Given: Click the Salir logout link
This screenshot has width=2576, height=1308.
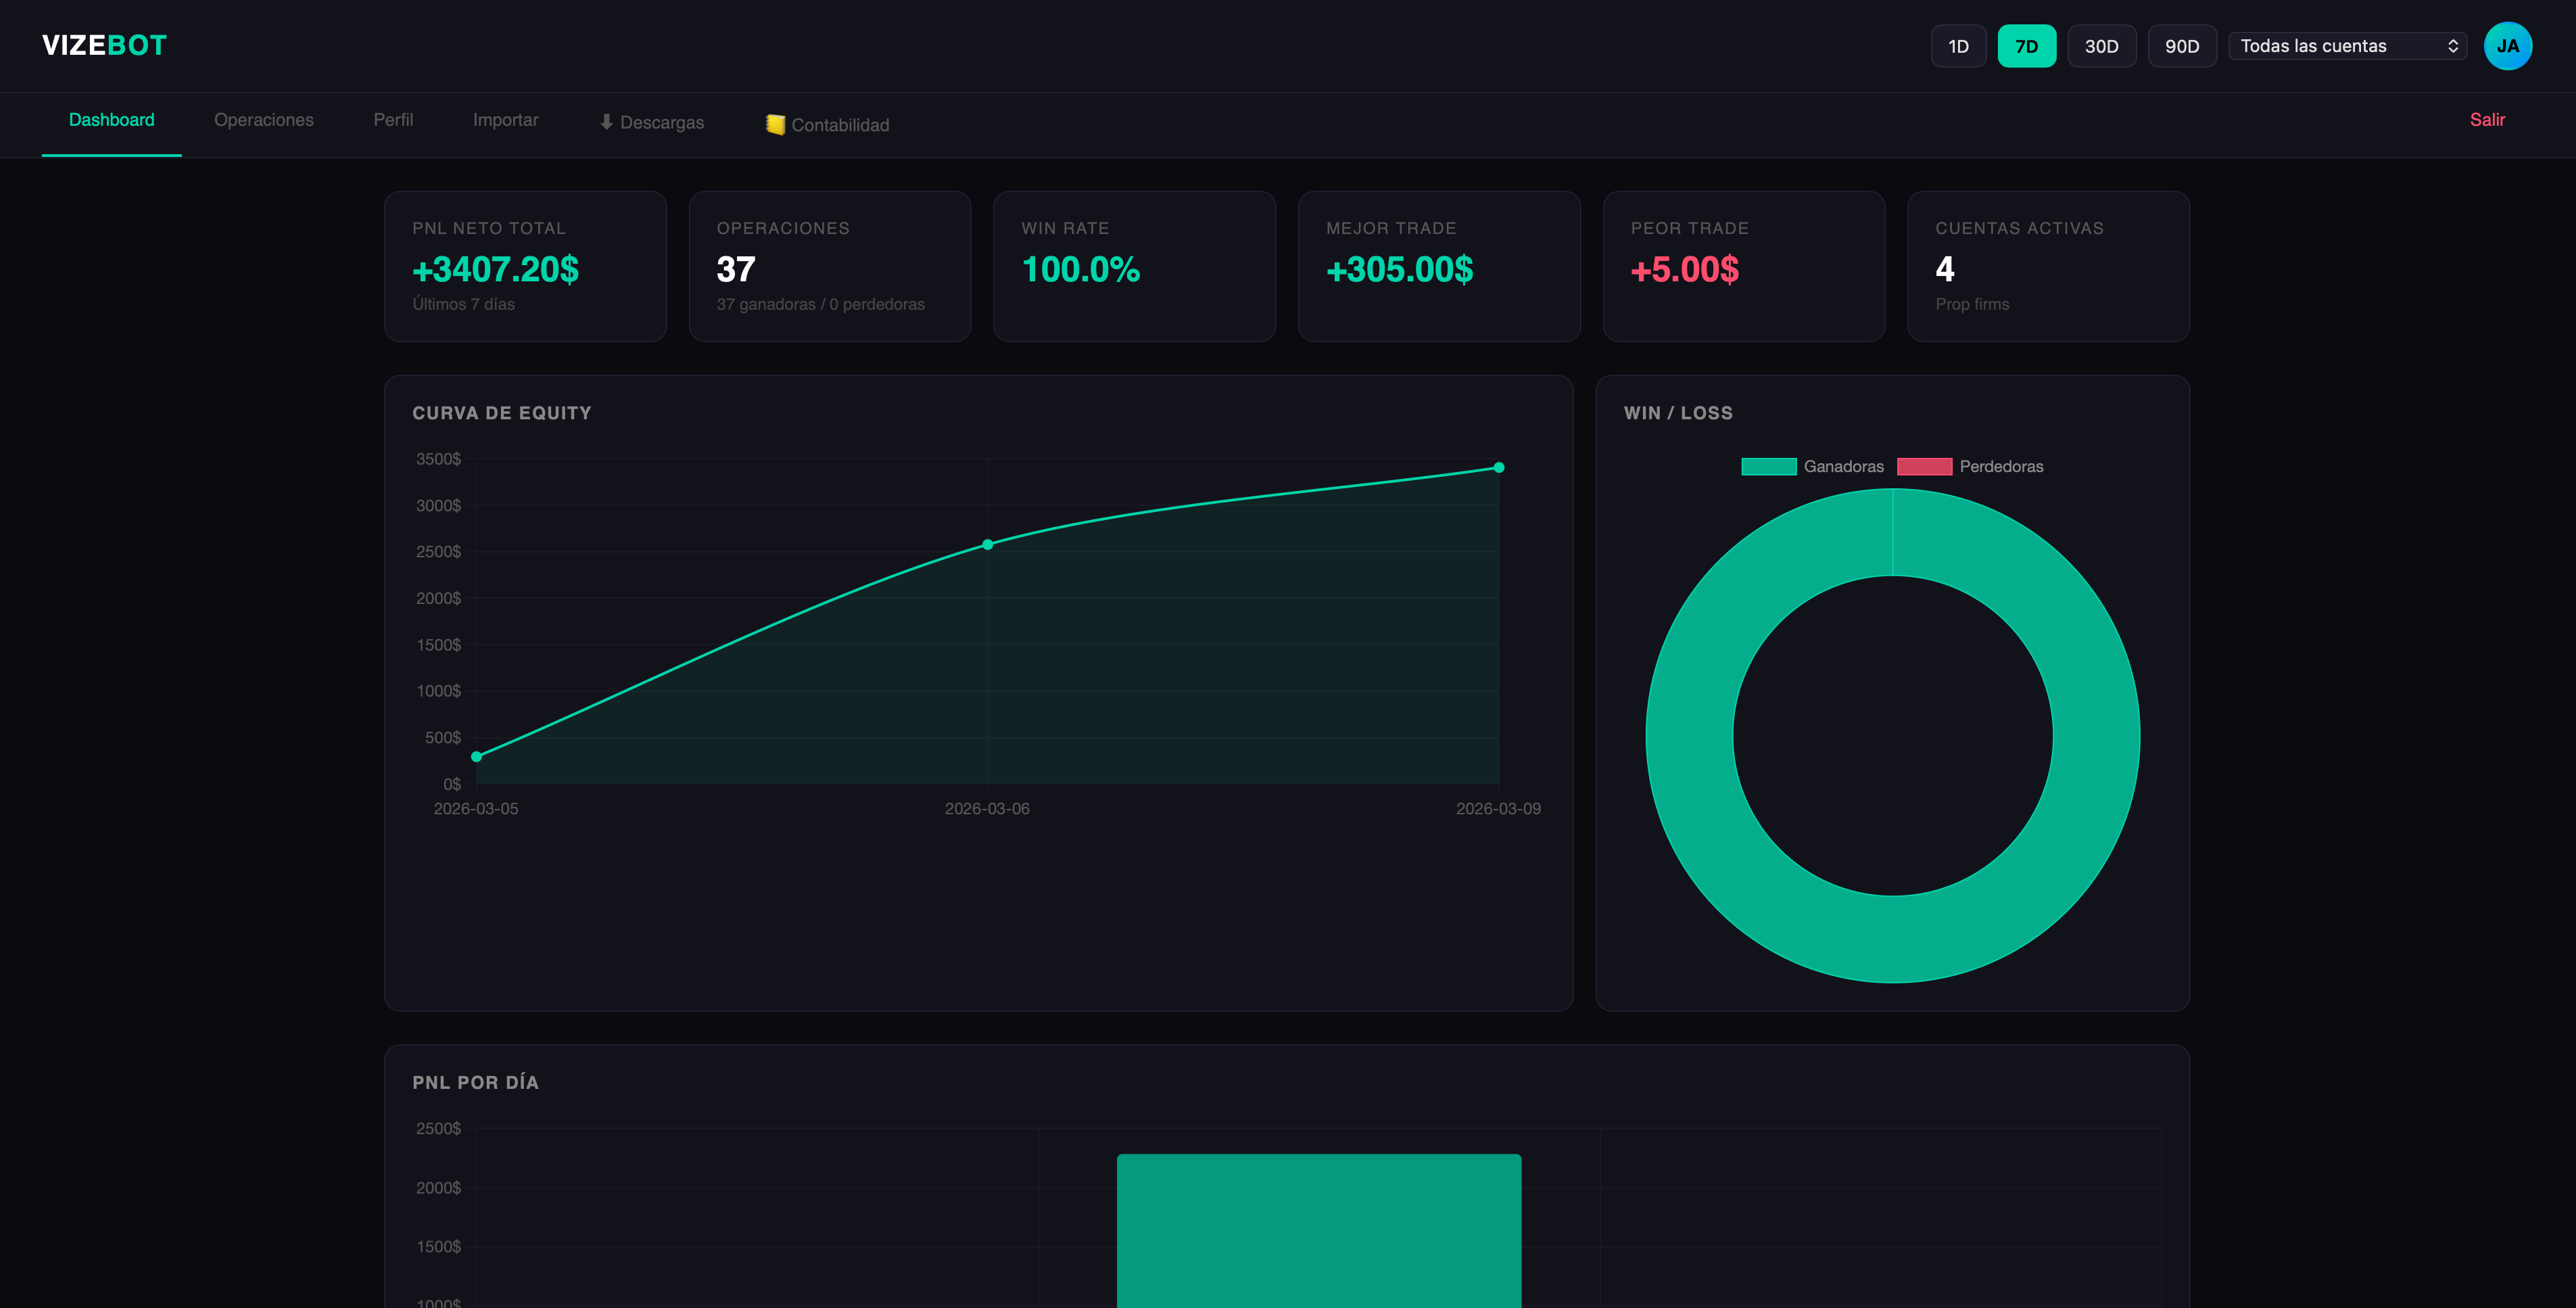Looking at the screenshot, I should pyautogui.click(x=2486, y=120).
